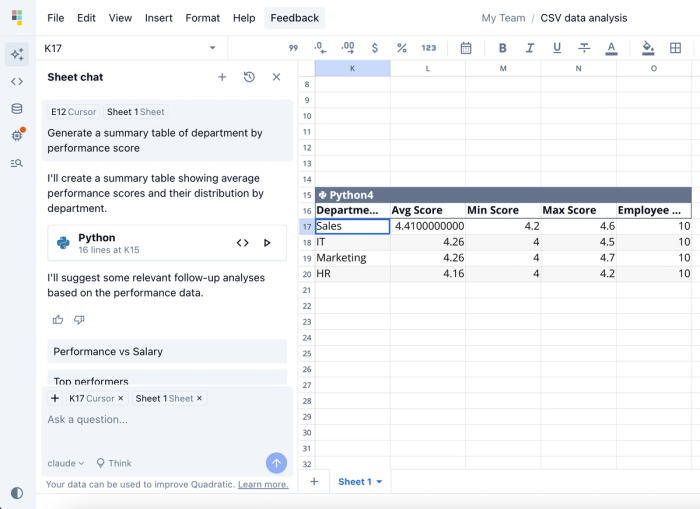The image size is (700, 509).
Task: Toggle the AI sheet chat sidebar icon
Action: coord(17,54)
